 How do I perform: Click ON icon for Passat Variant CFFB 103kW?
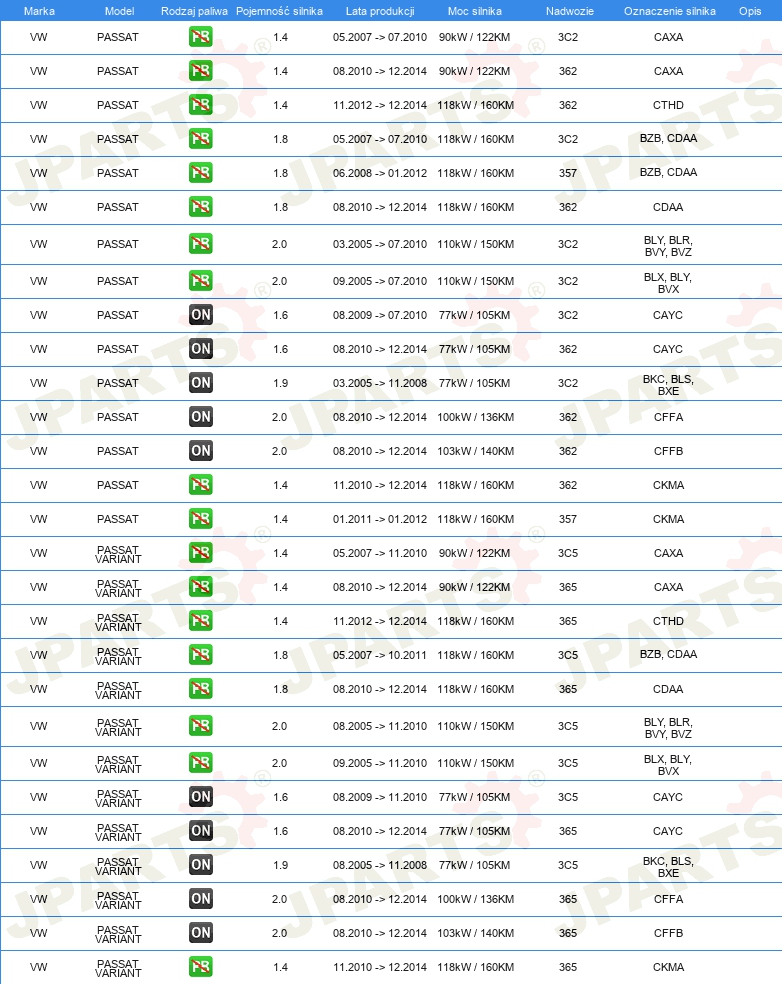(x=201, y=933)
